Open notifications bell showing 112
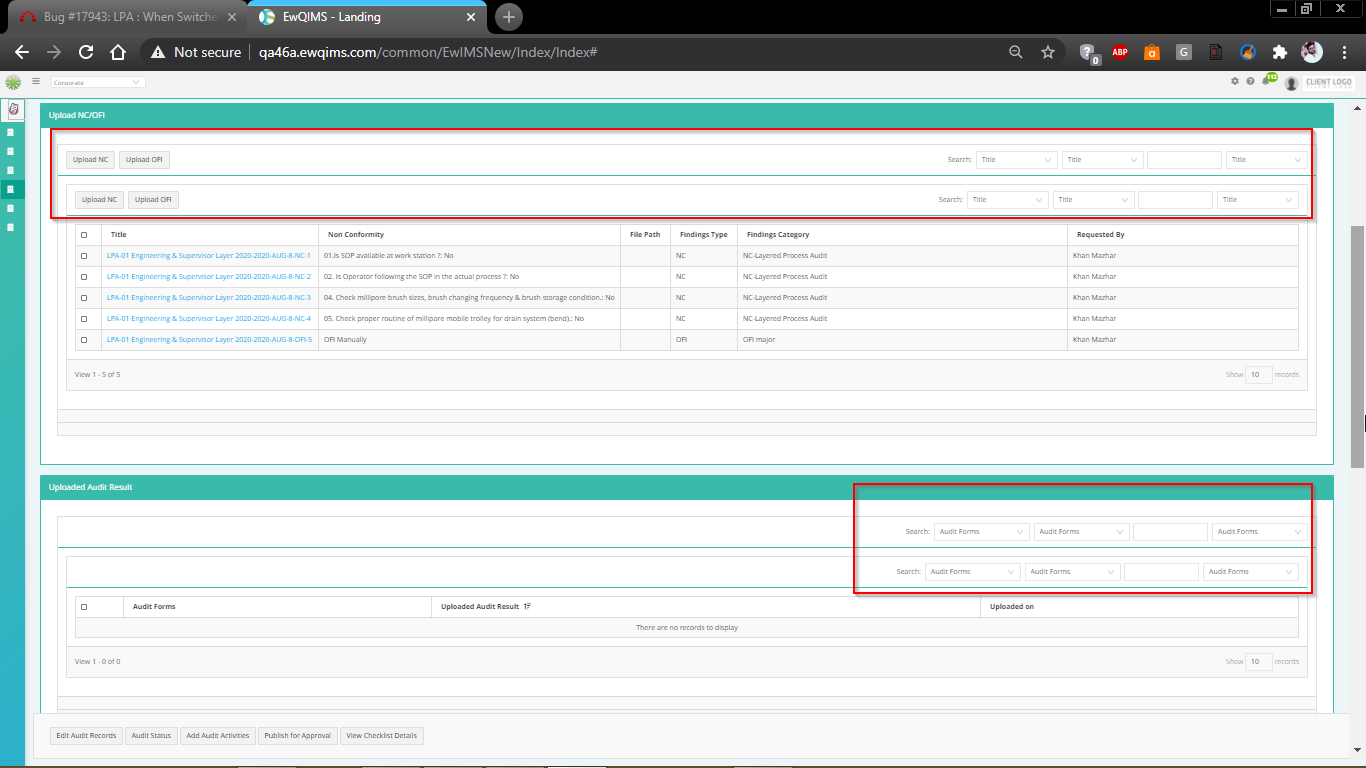Viewport: 1366px width, 768px height. click(x=1268, y=80)
